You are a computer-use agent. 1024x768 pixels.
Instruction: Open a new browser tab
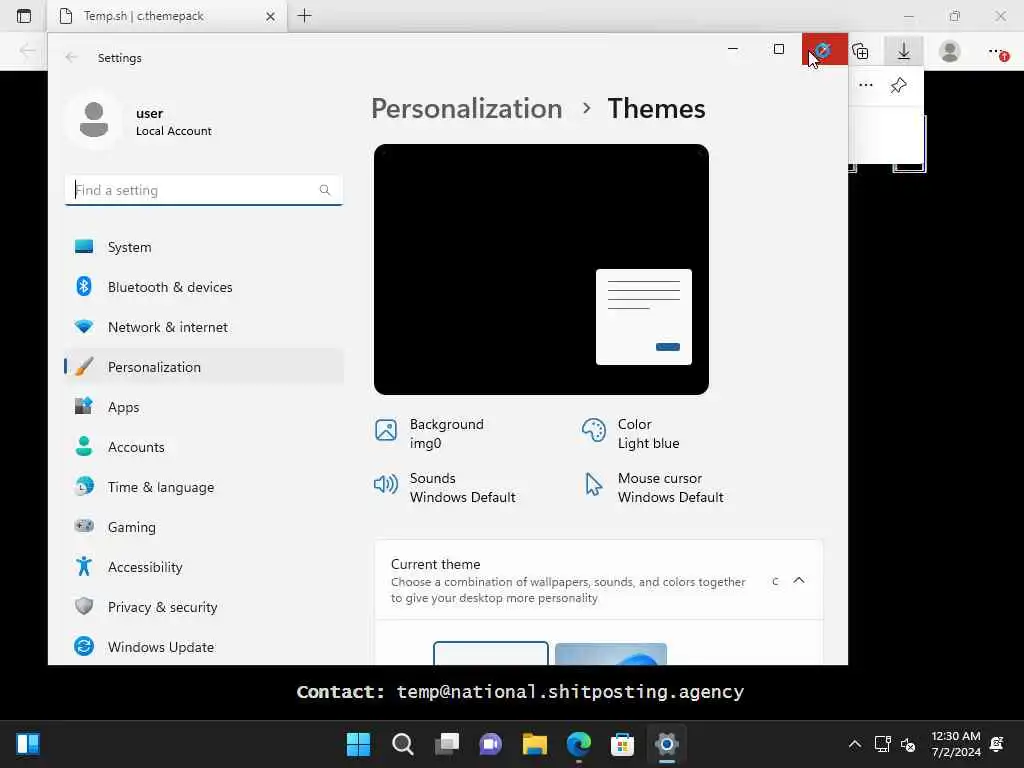click(305, 16)
